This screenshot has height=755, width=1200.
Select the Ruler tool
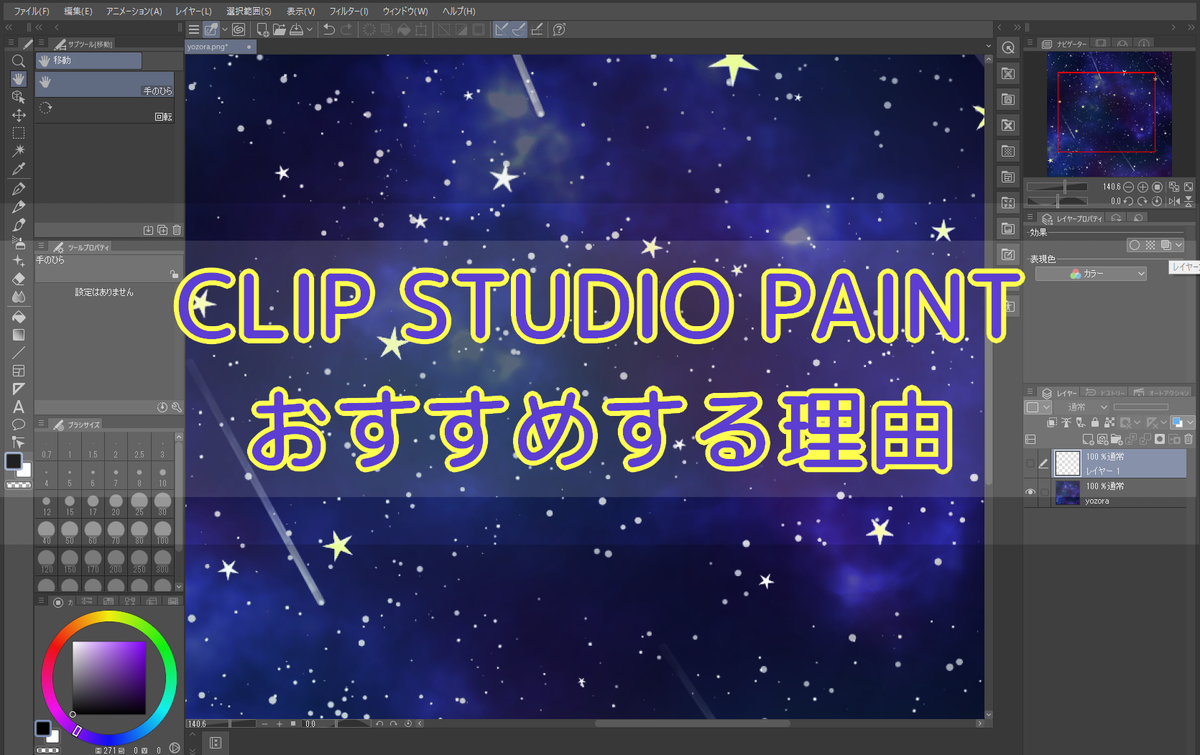(x=18, y=389)
